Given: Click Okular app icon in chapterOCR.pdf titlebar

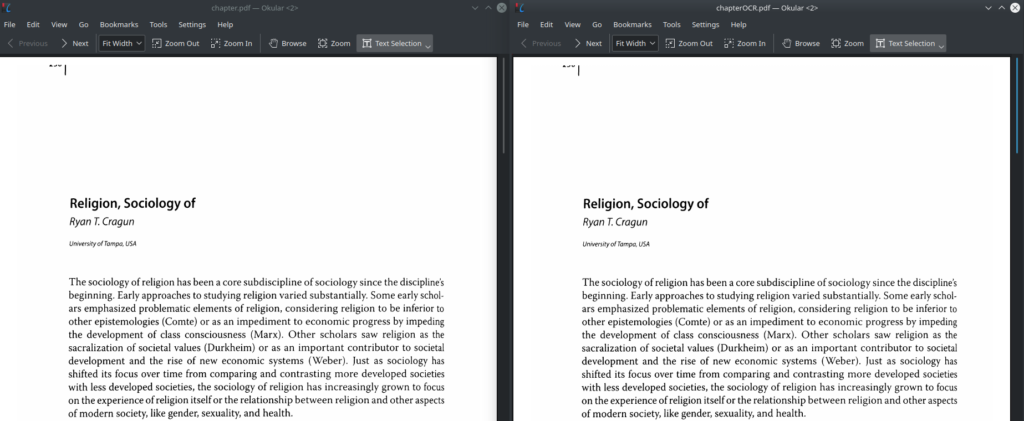Looking at the screenshot, I should 520,7.
